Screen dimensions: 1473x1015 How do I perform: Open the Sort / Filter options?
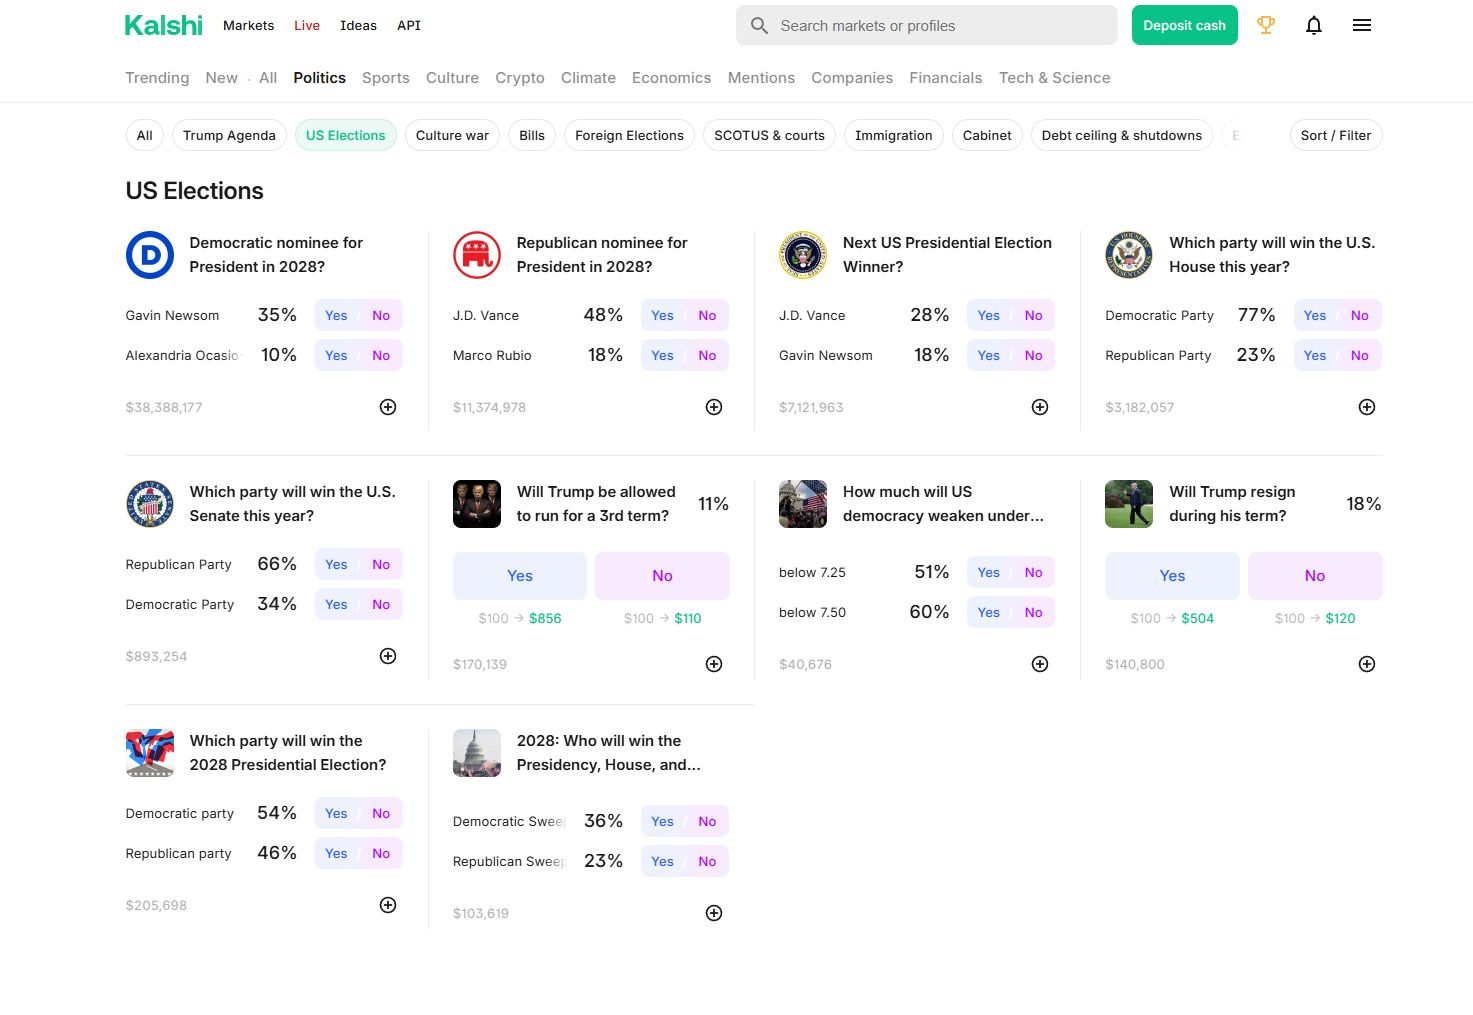coord(1335,135)
